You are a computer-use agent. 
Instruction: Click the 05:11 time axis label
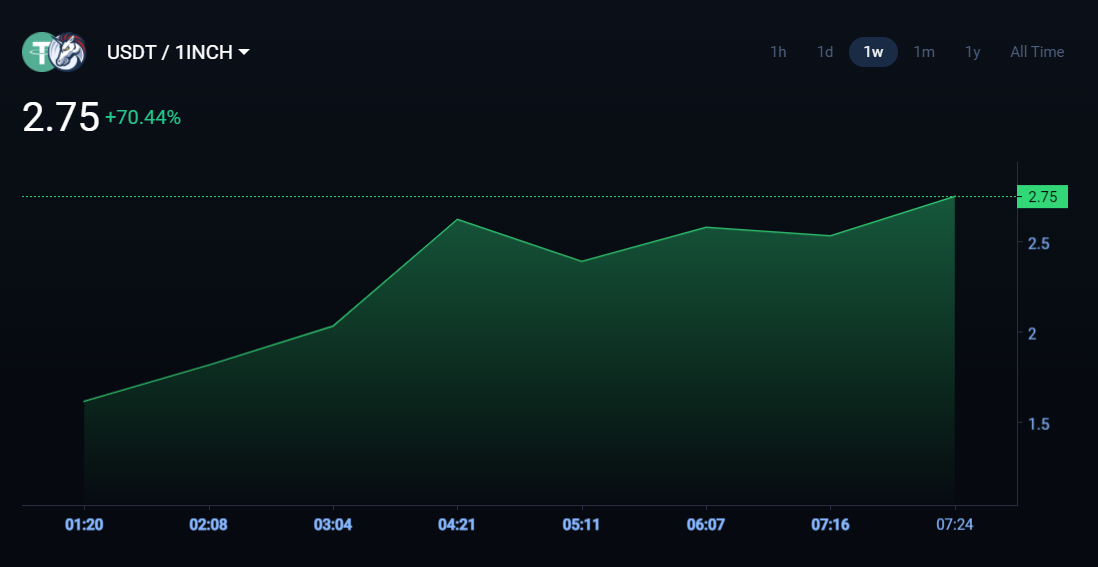coord(581,524)
